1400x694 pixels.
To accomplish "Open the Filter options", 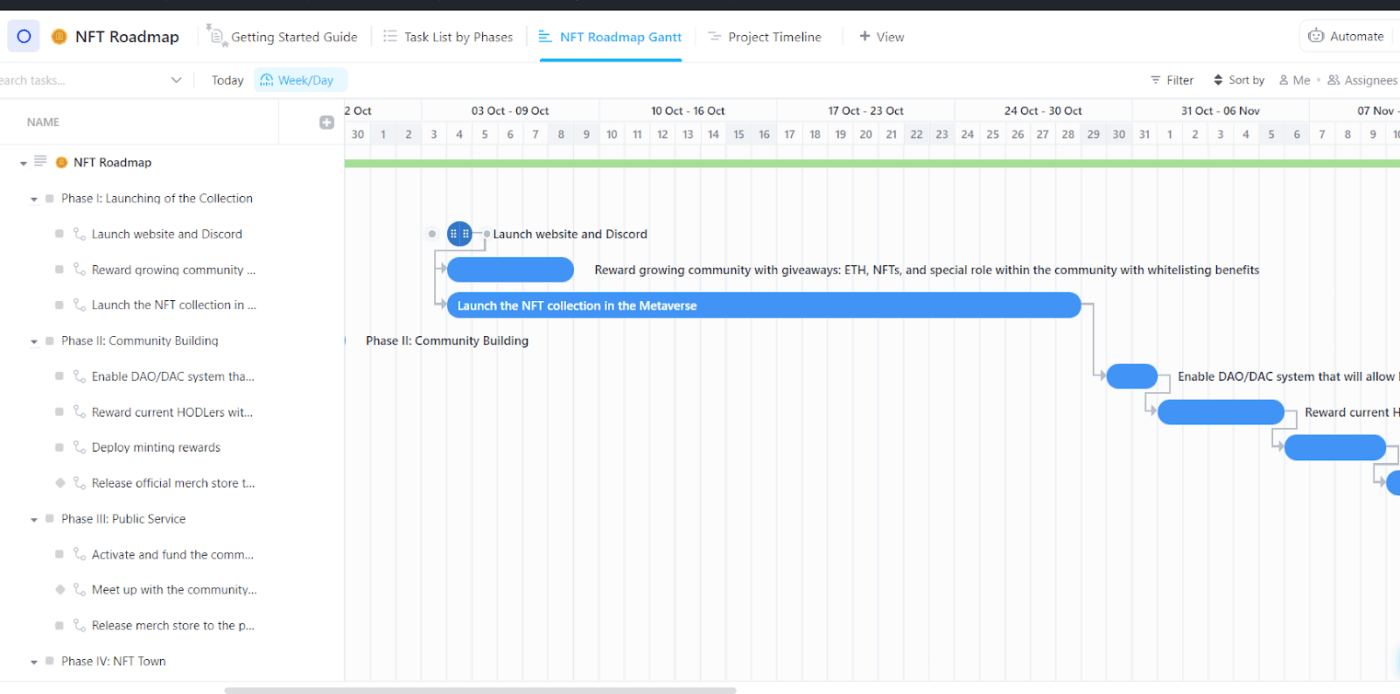I will [1171, 80].
